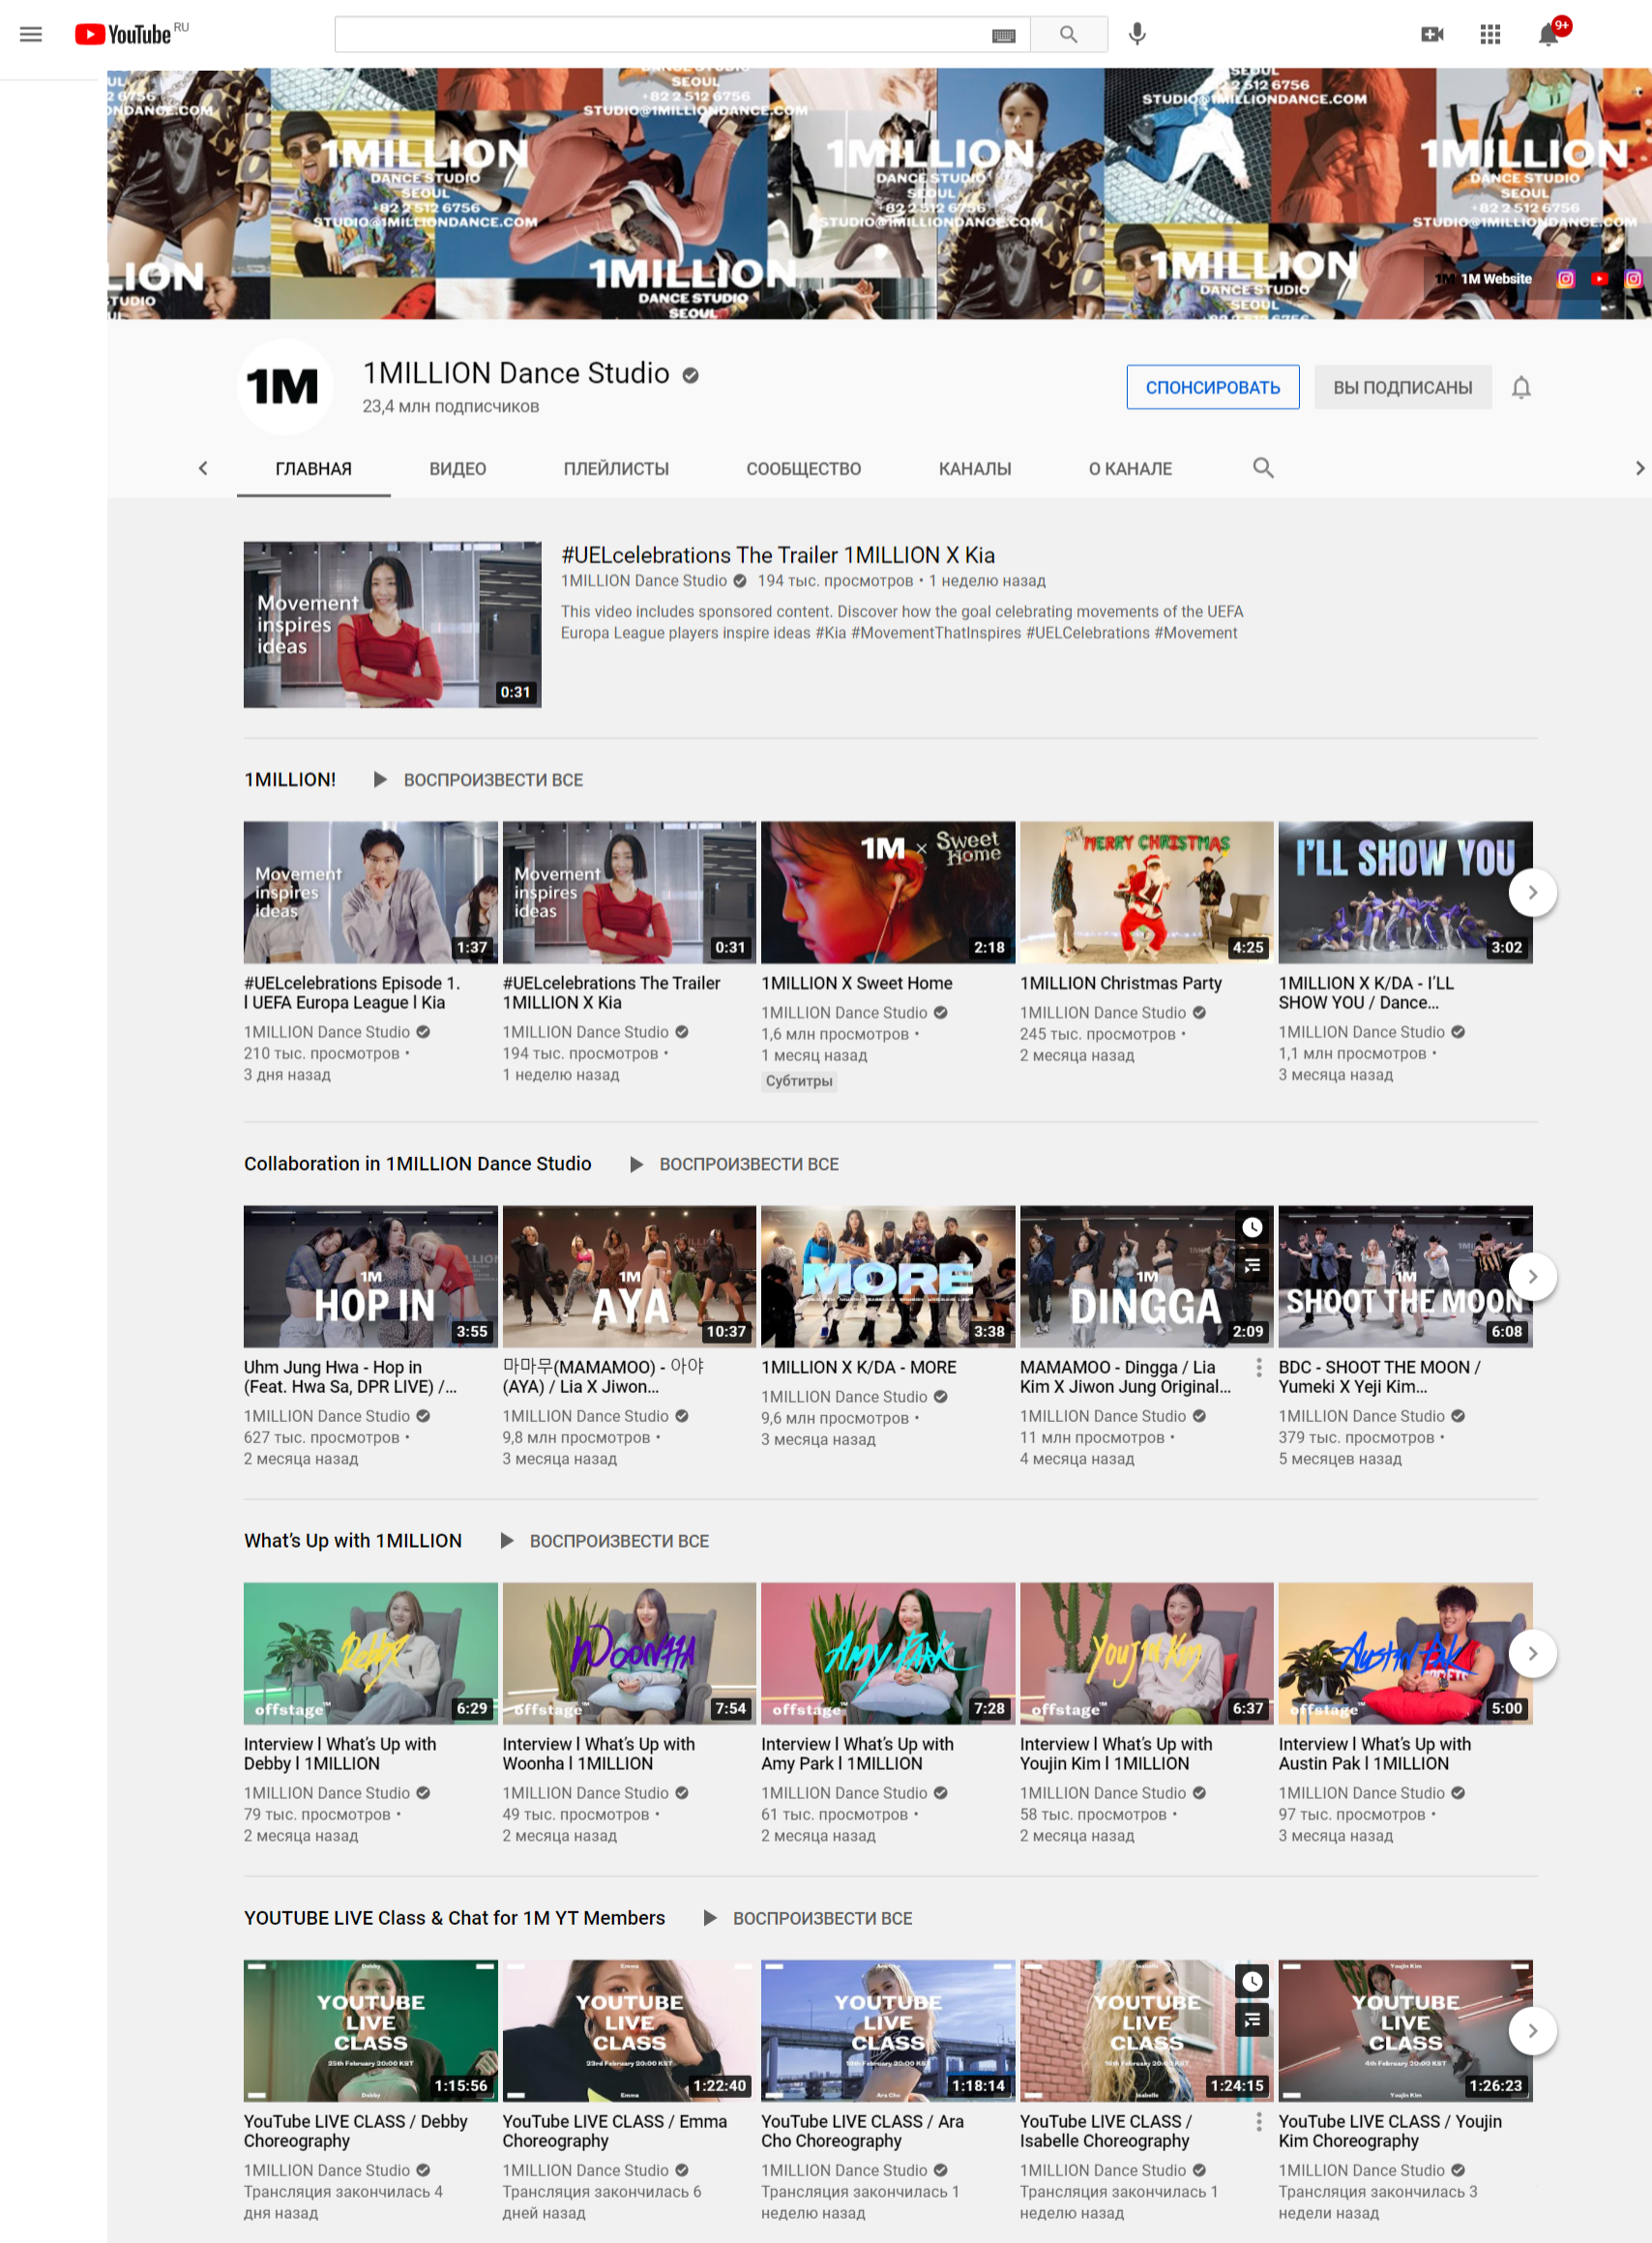The image size is (1652, 2243).
Task: Open the MORE K/DA thumbnail
Action: (x=888, y=1276)
